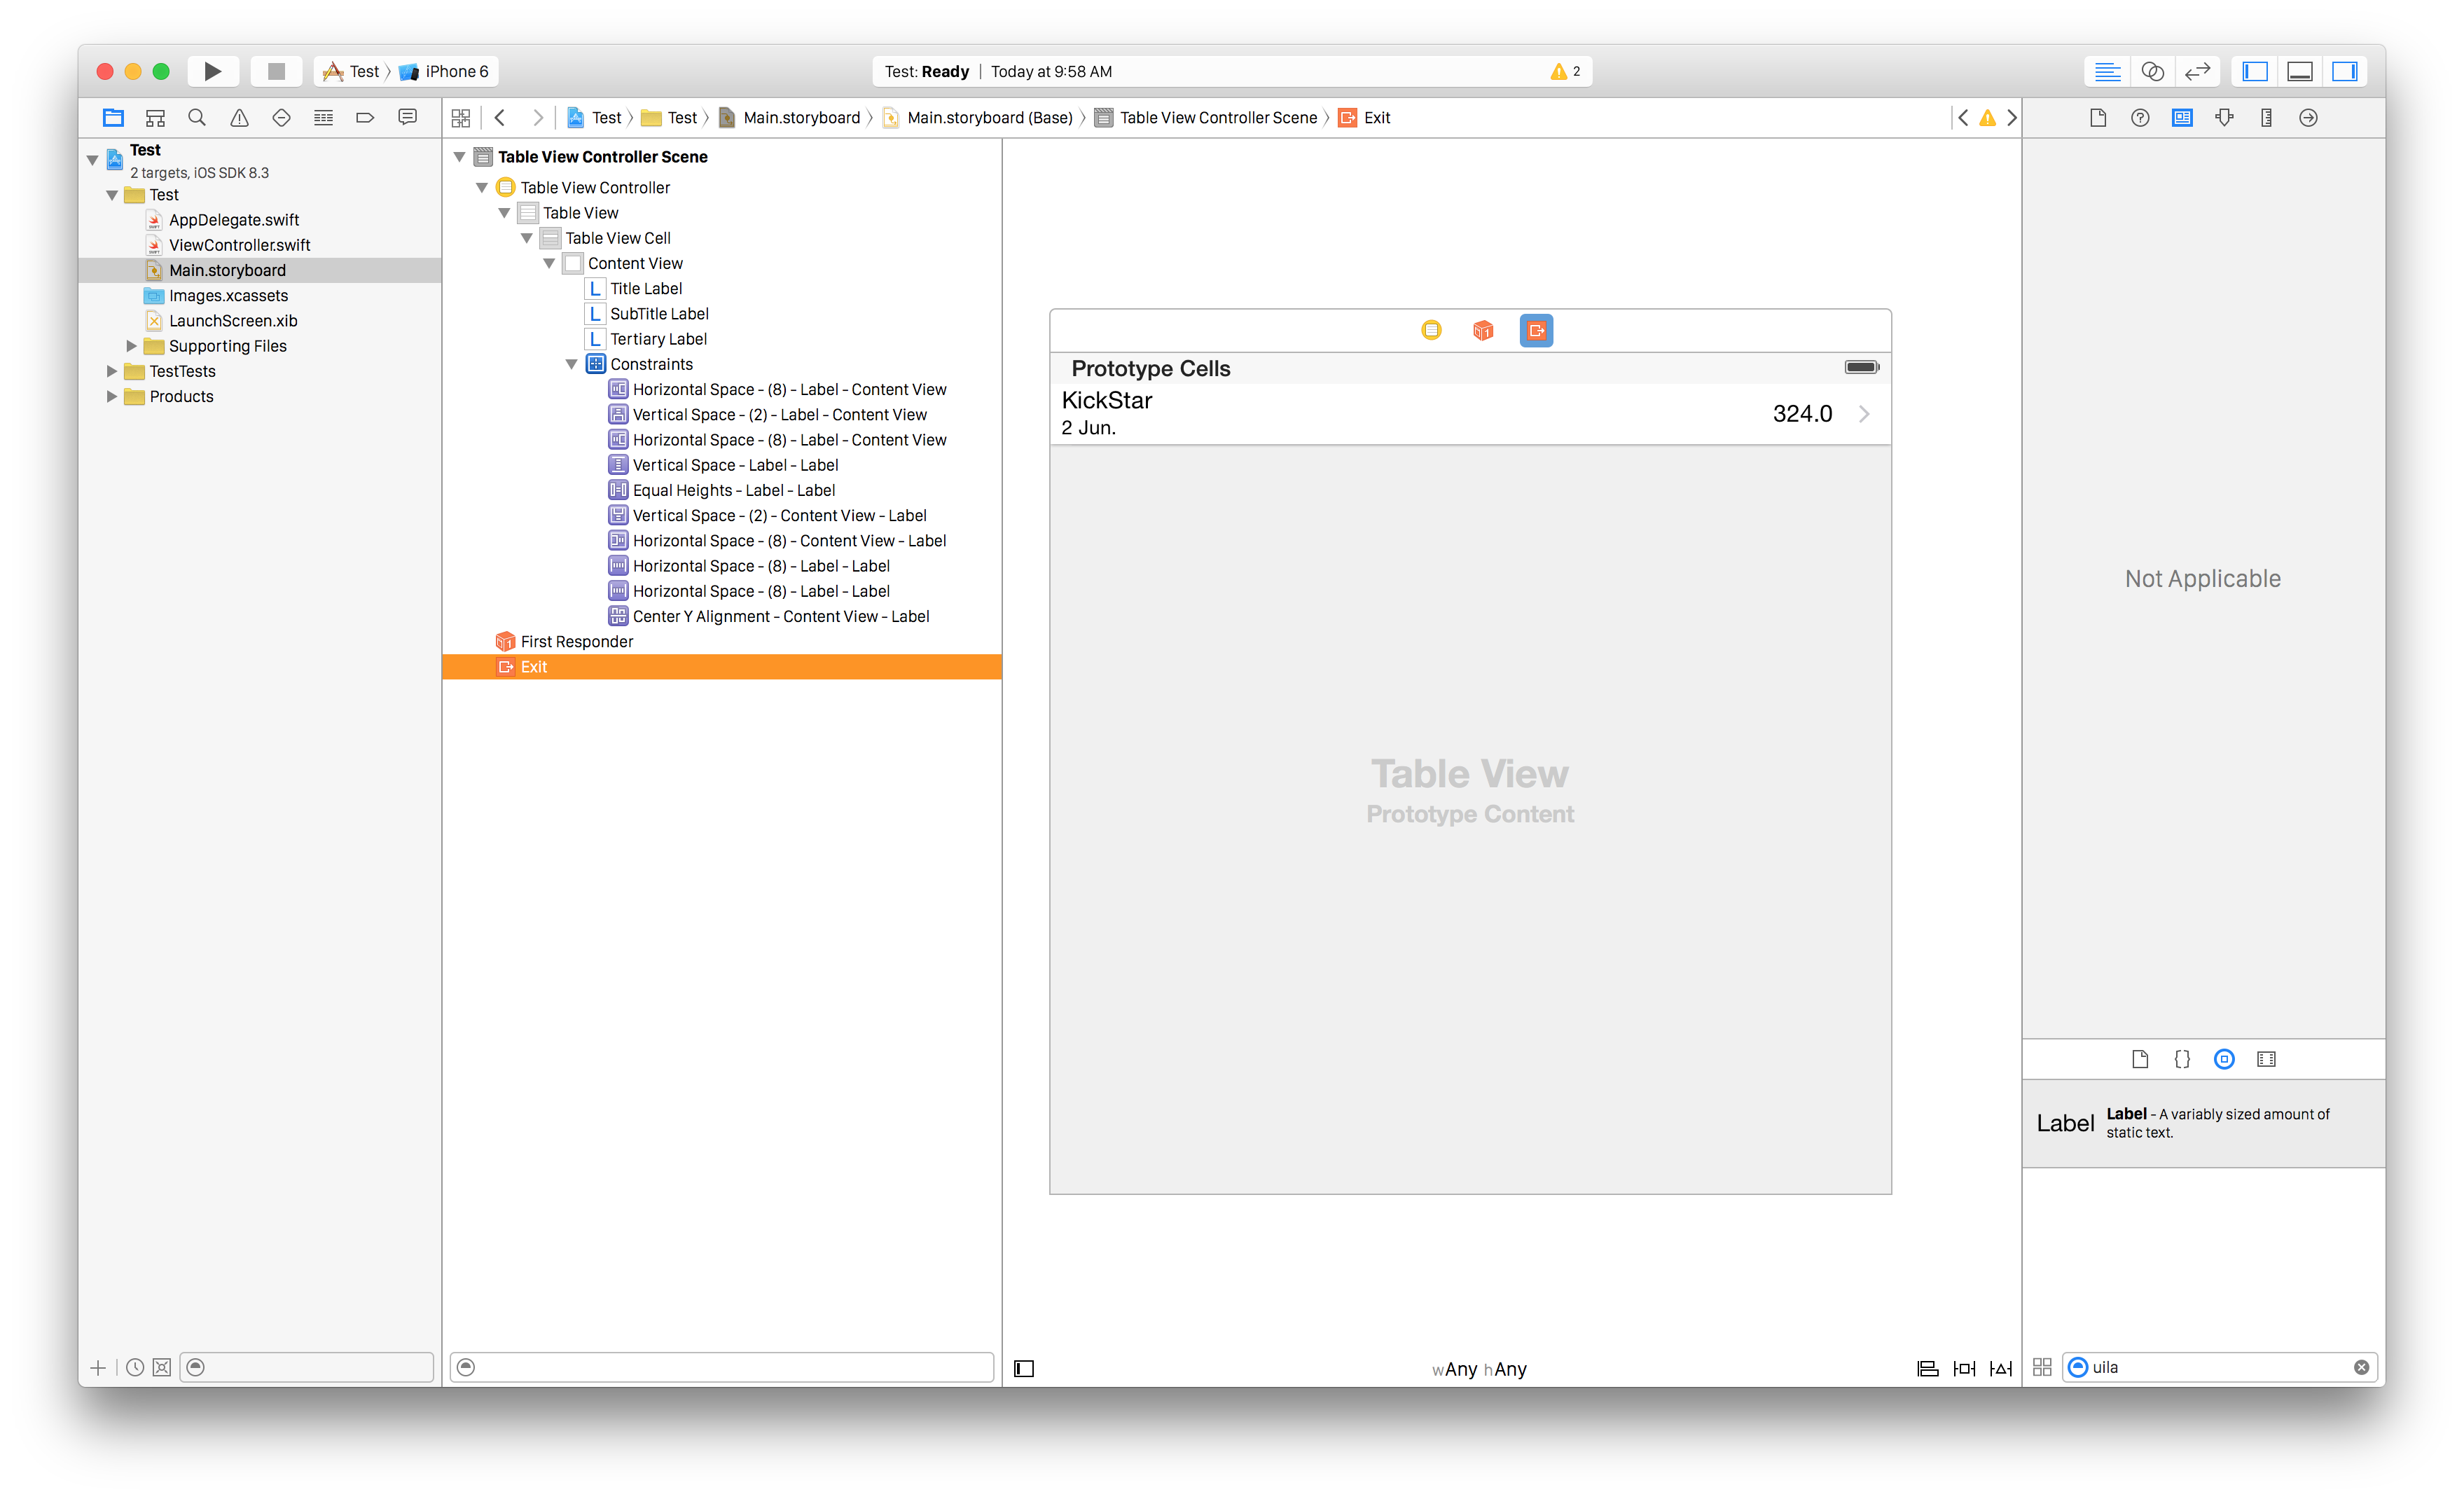This screenshot has height=1499, width=2464.
Task: Choose the iPhone 6 destination device
Action: pyautogui.click(x=444, y=71)
